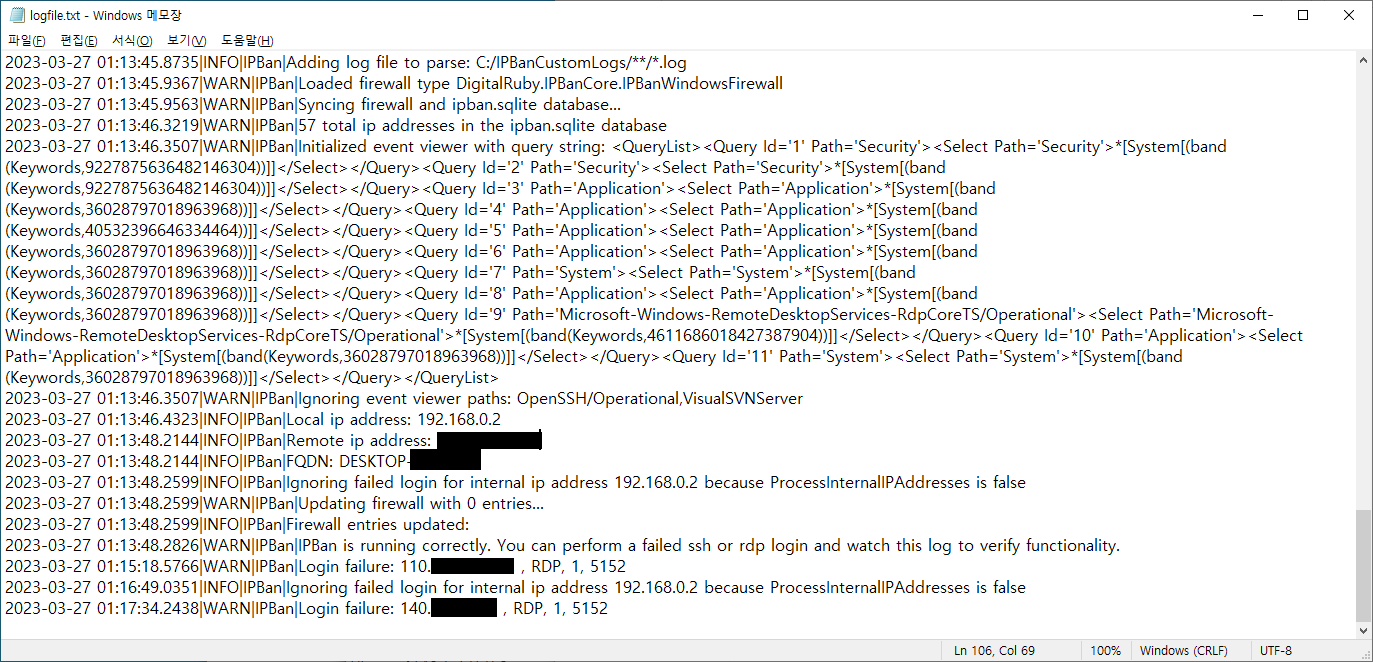Click the Windows (CRLF) line-ending indicator
The image size is (1373, 662).
(x=1185, y=650)
